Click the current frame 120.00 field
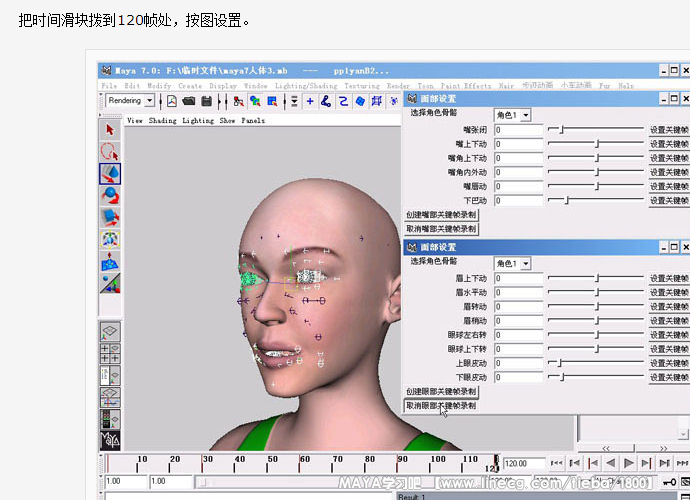The height and width of the screenshot is (500, 690). tap(524, 463)
